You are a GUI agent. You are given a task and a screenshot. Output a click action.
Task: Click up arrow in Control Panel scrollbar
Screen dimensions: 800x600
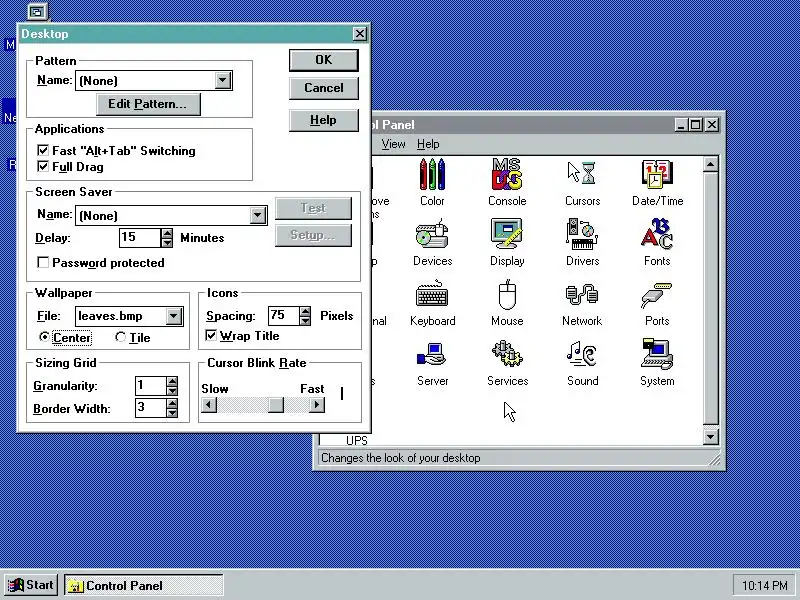(x=710, y=164)
